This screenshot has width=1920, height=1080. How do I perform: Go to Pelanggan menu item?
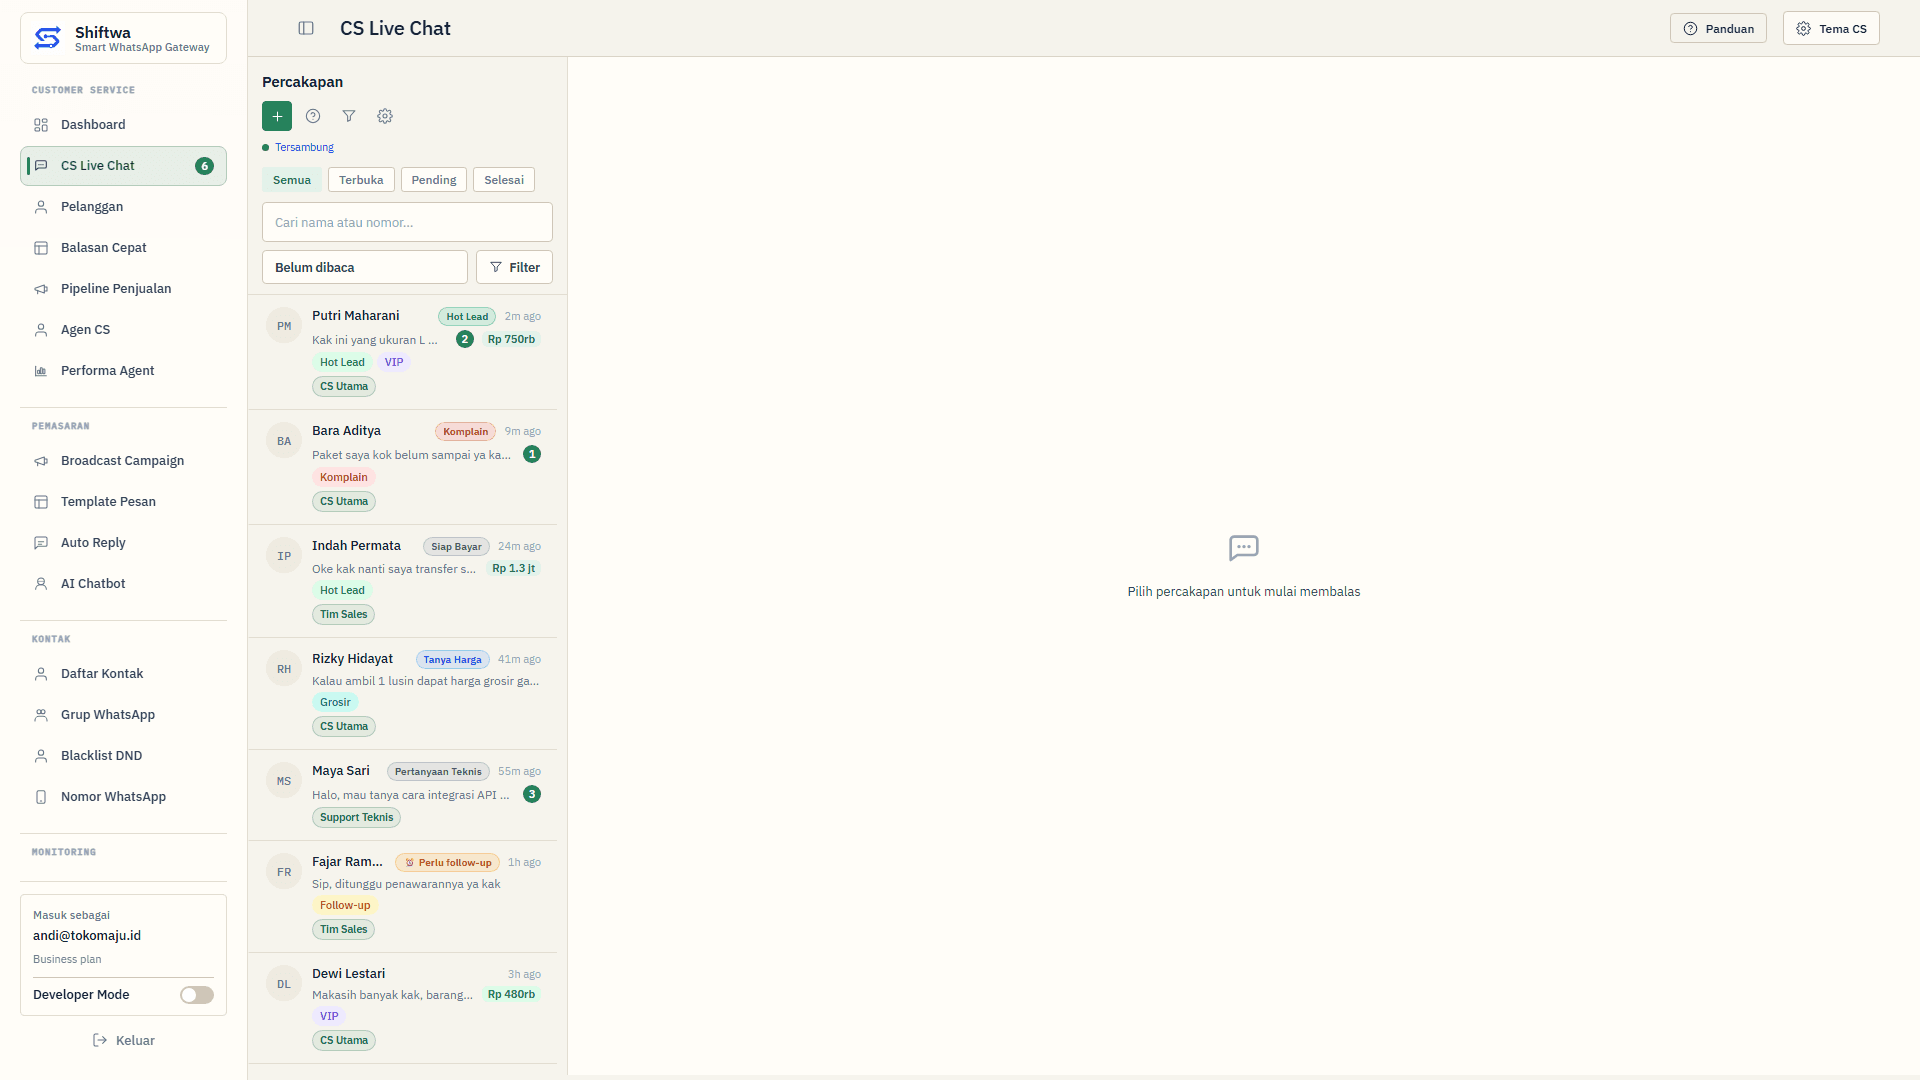click(123, 207)
